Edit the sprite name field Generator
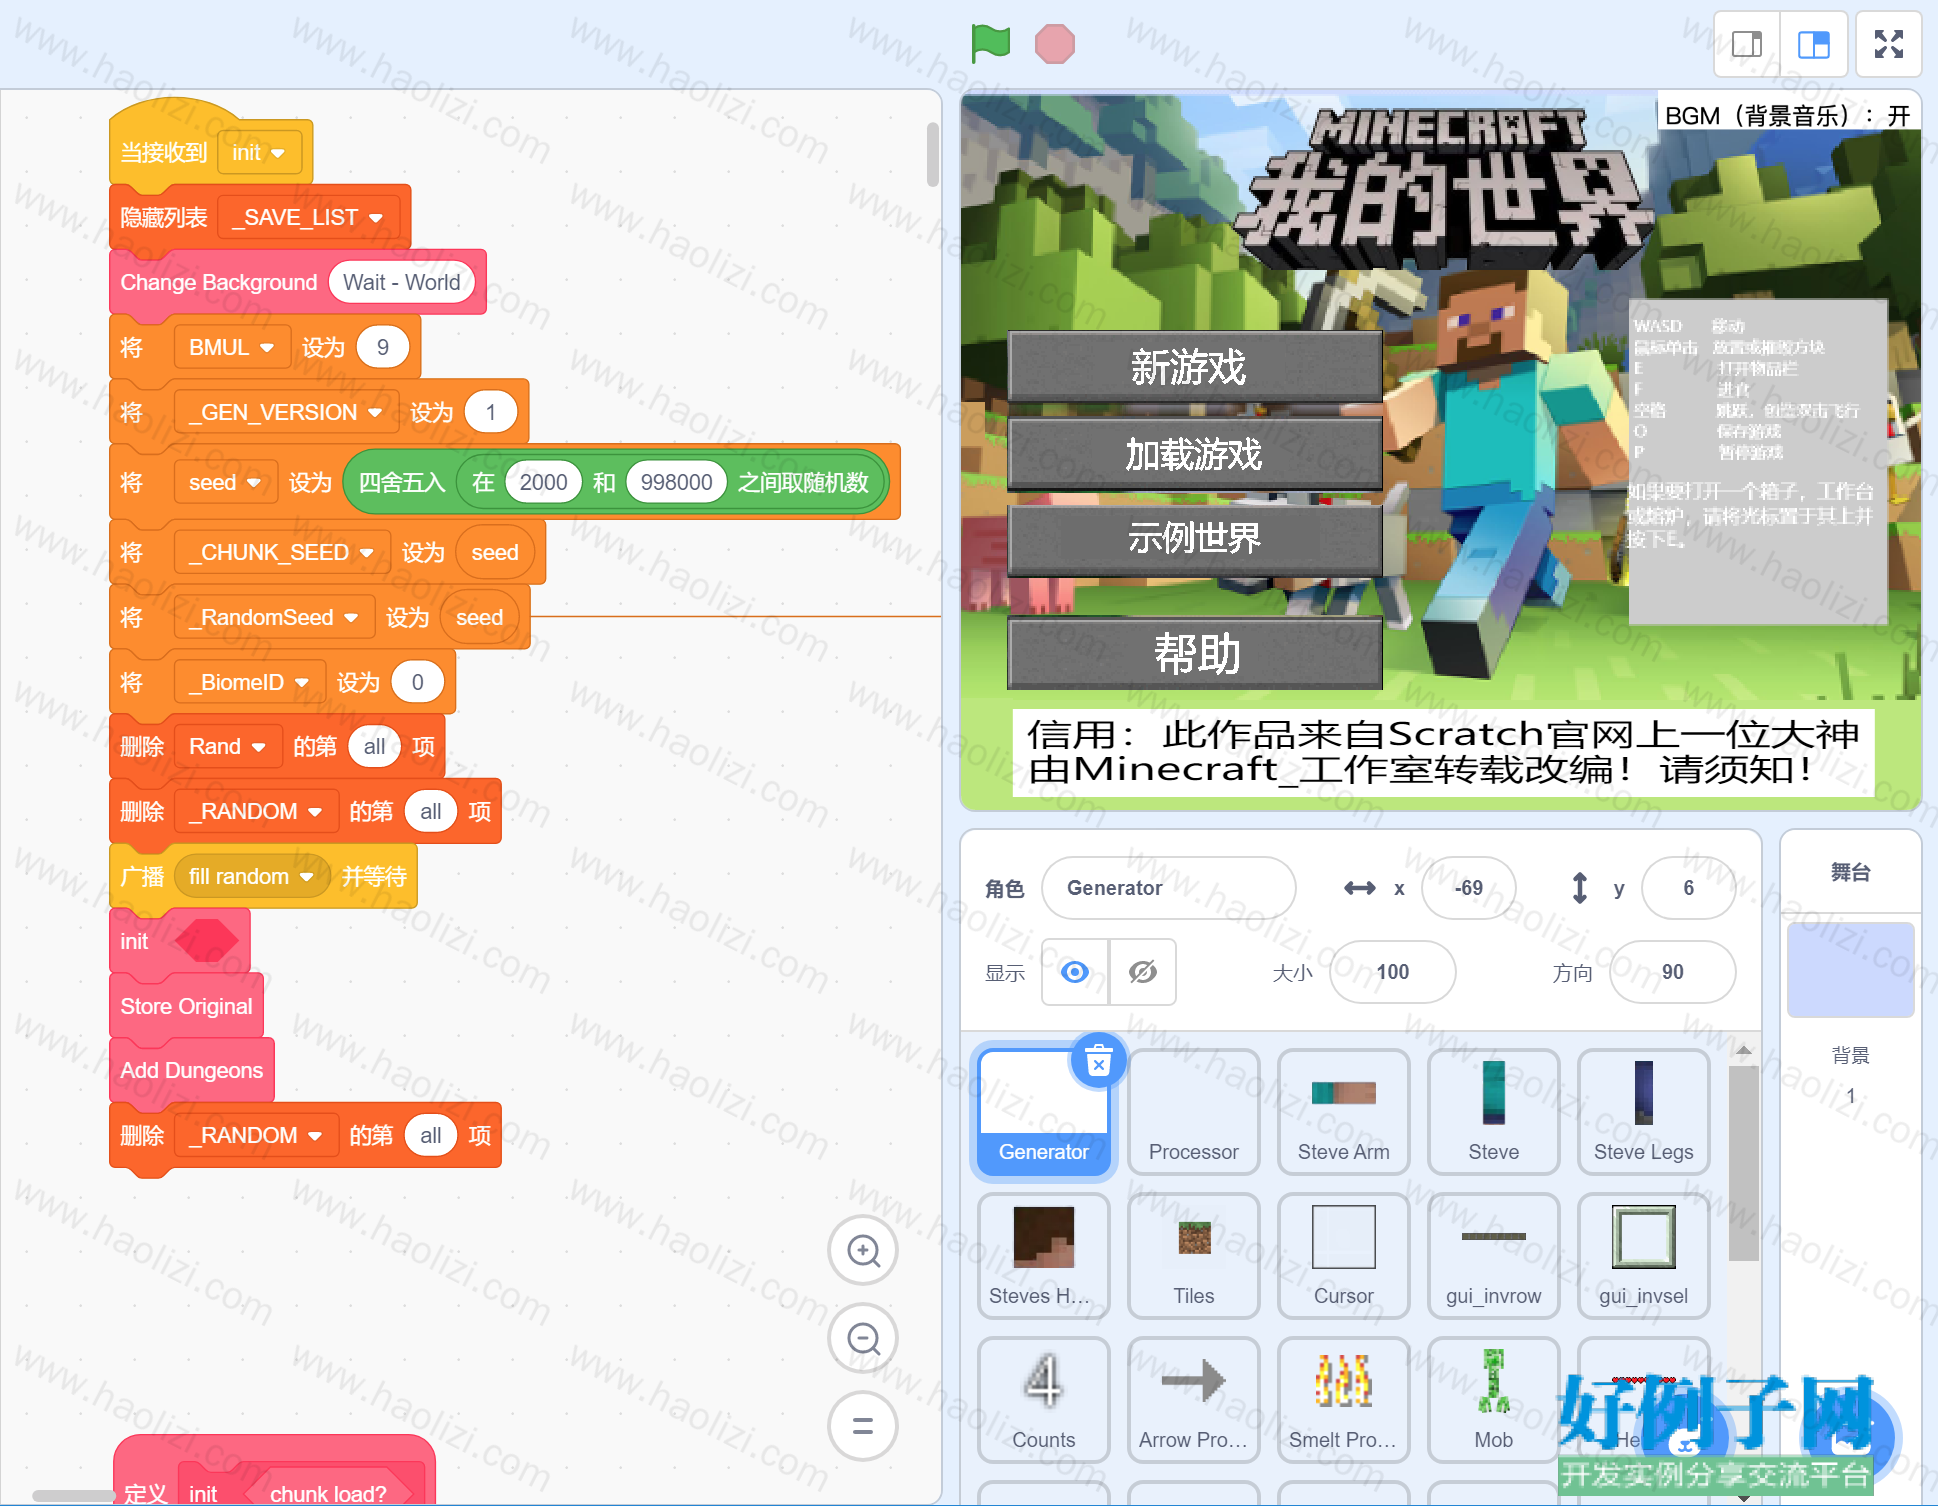1938x1506 pixels. 1168,888
